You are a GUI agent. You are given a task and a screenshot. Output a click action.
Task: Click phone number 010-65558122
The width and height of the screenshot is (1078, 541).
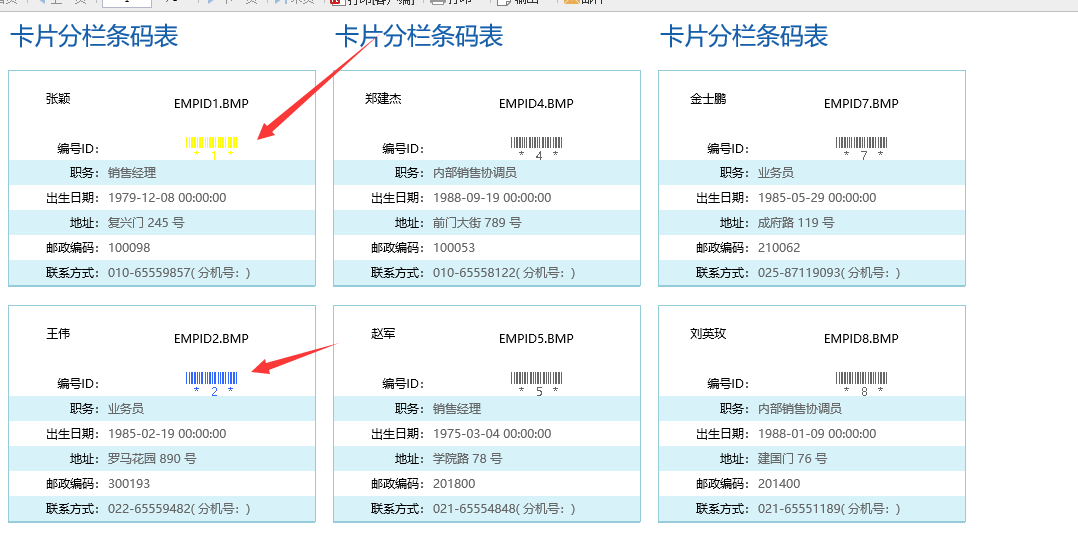pyautogui.click(x=474, y=273)
